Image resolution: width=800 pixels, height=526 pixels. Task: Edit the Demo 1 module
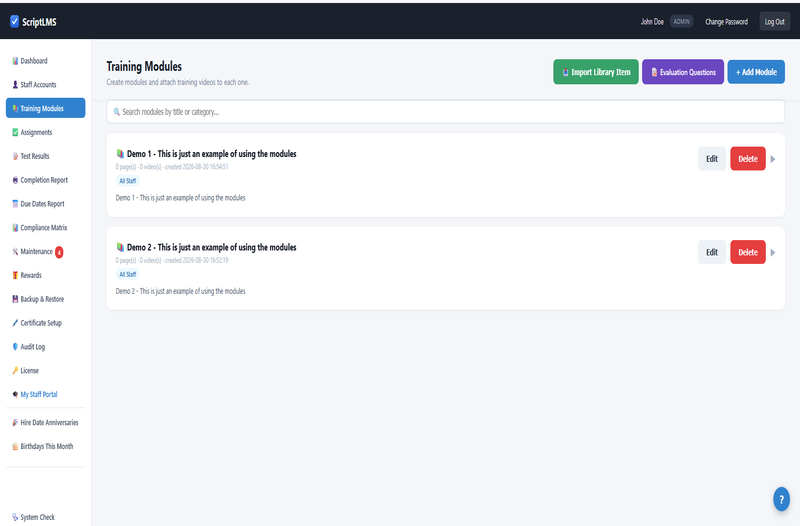712,159
